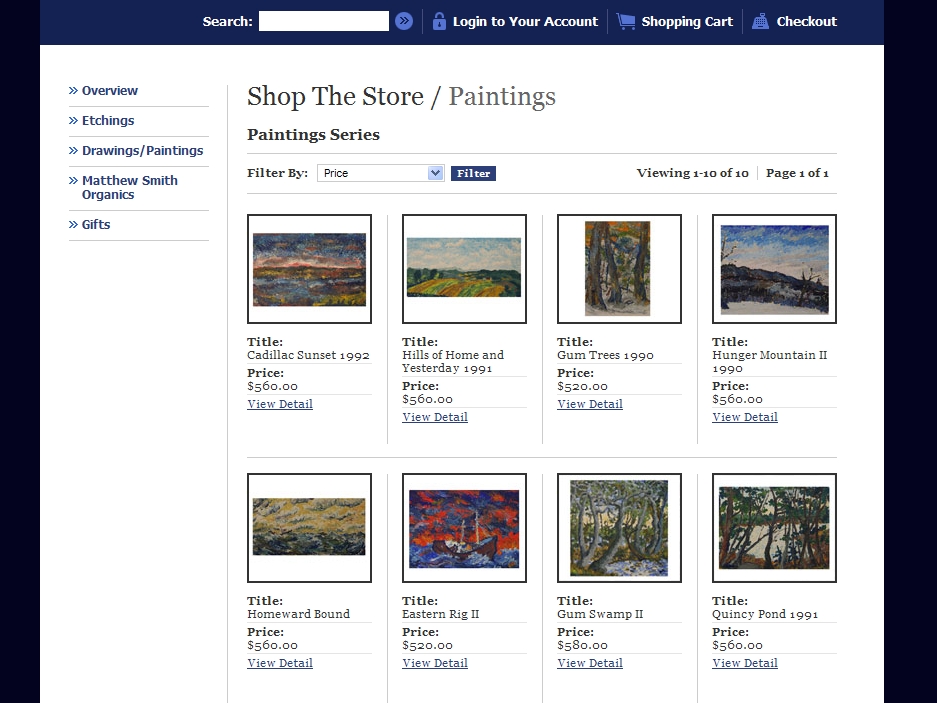Screen dimensions: 937x703
Task: Type in the Search input field
Action: [323, 21]
